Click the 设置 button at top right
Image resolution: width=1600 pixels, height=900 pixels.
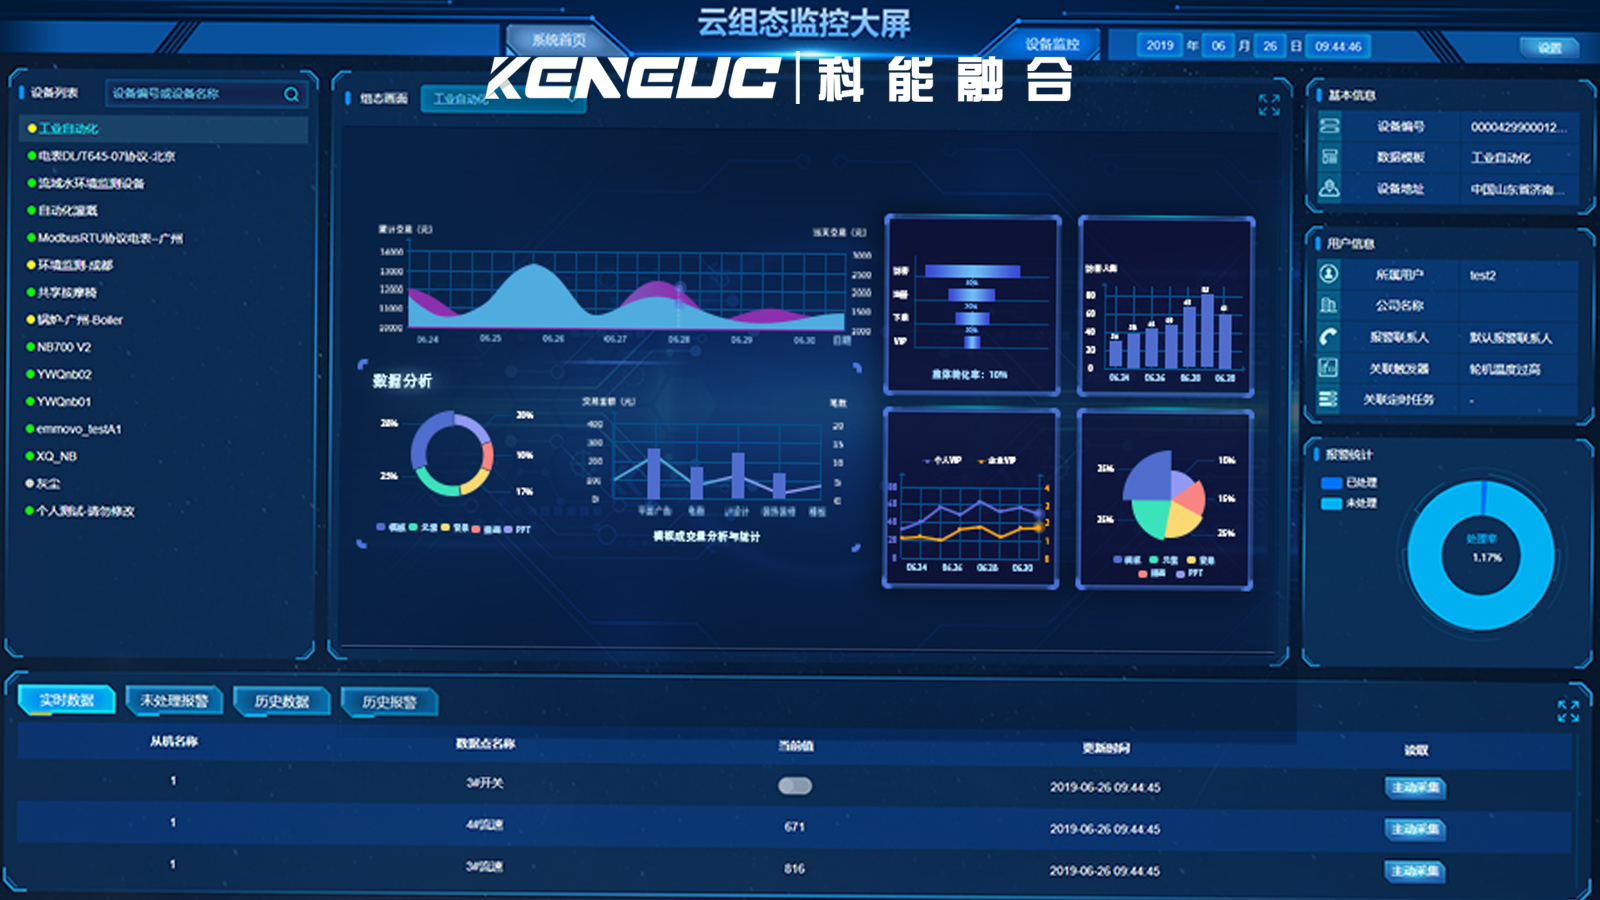1549,47
